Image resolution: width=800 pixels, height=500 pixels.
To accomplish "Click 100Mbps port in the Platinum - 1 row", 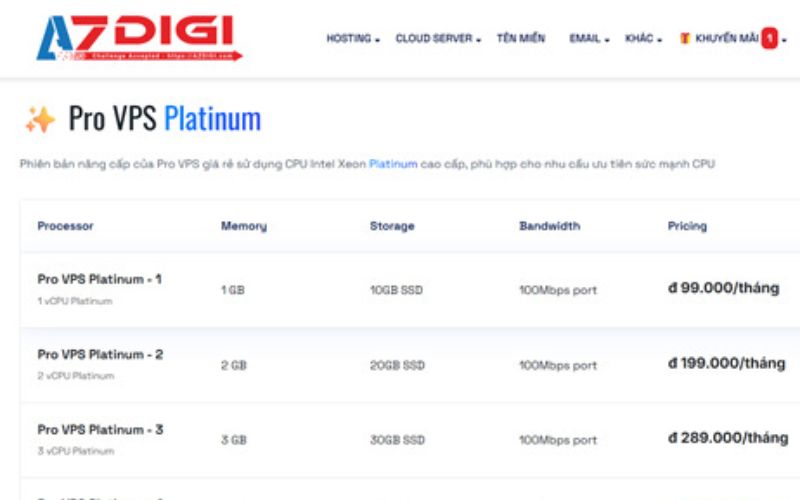I will (x=558, y=290).
